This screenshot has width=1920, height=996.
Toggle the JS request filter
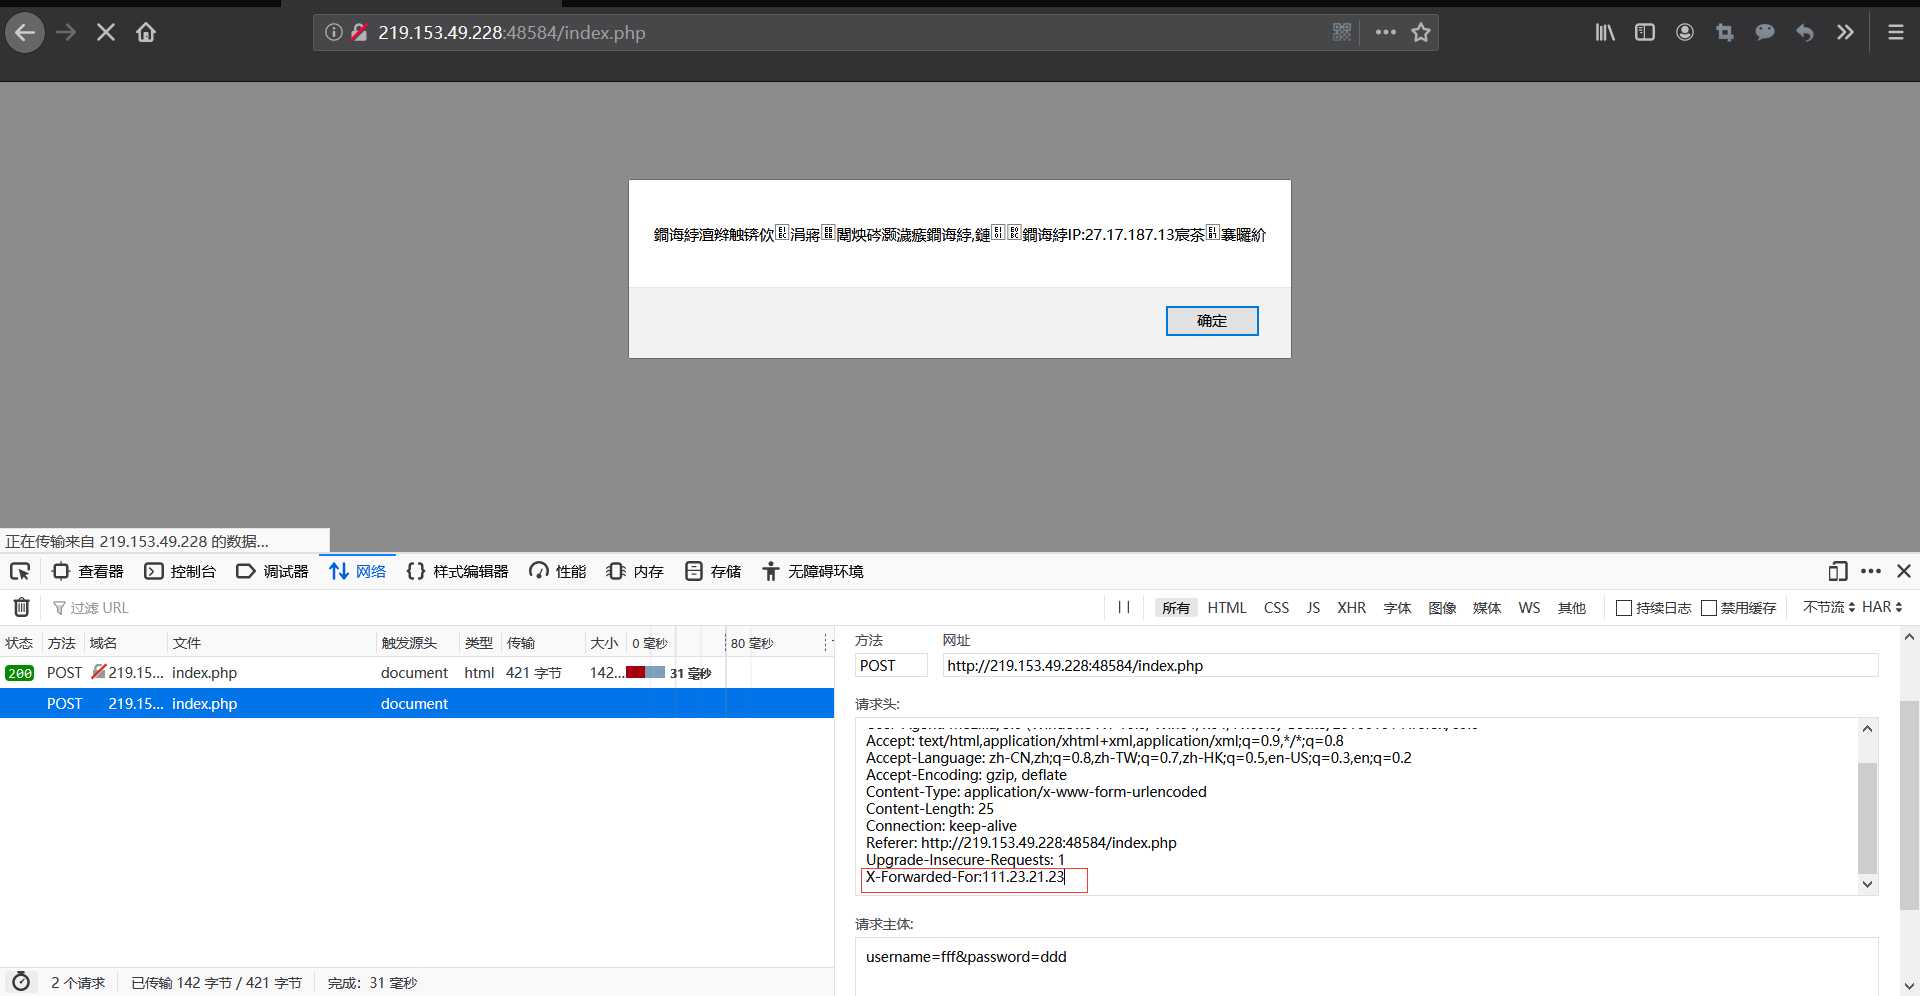point(1313,607)
